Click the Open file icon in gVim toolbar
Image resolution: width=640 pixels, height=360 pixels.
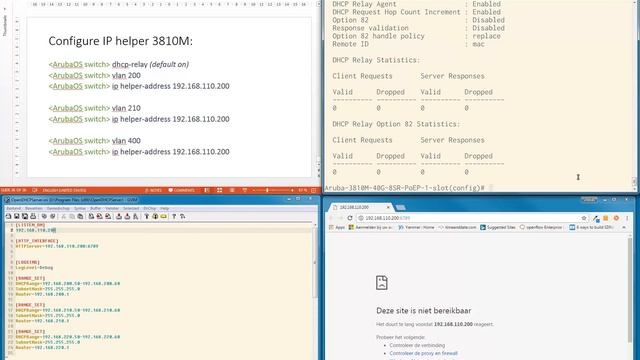[8, 216]
